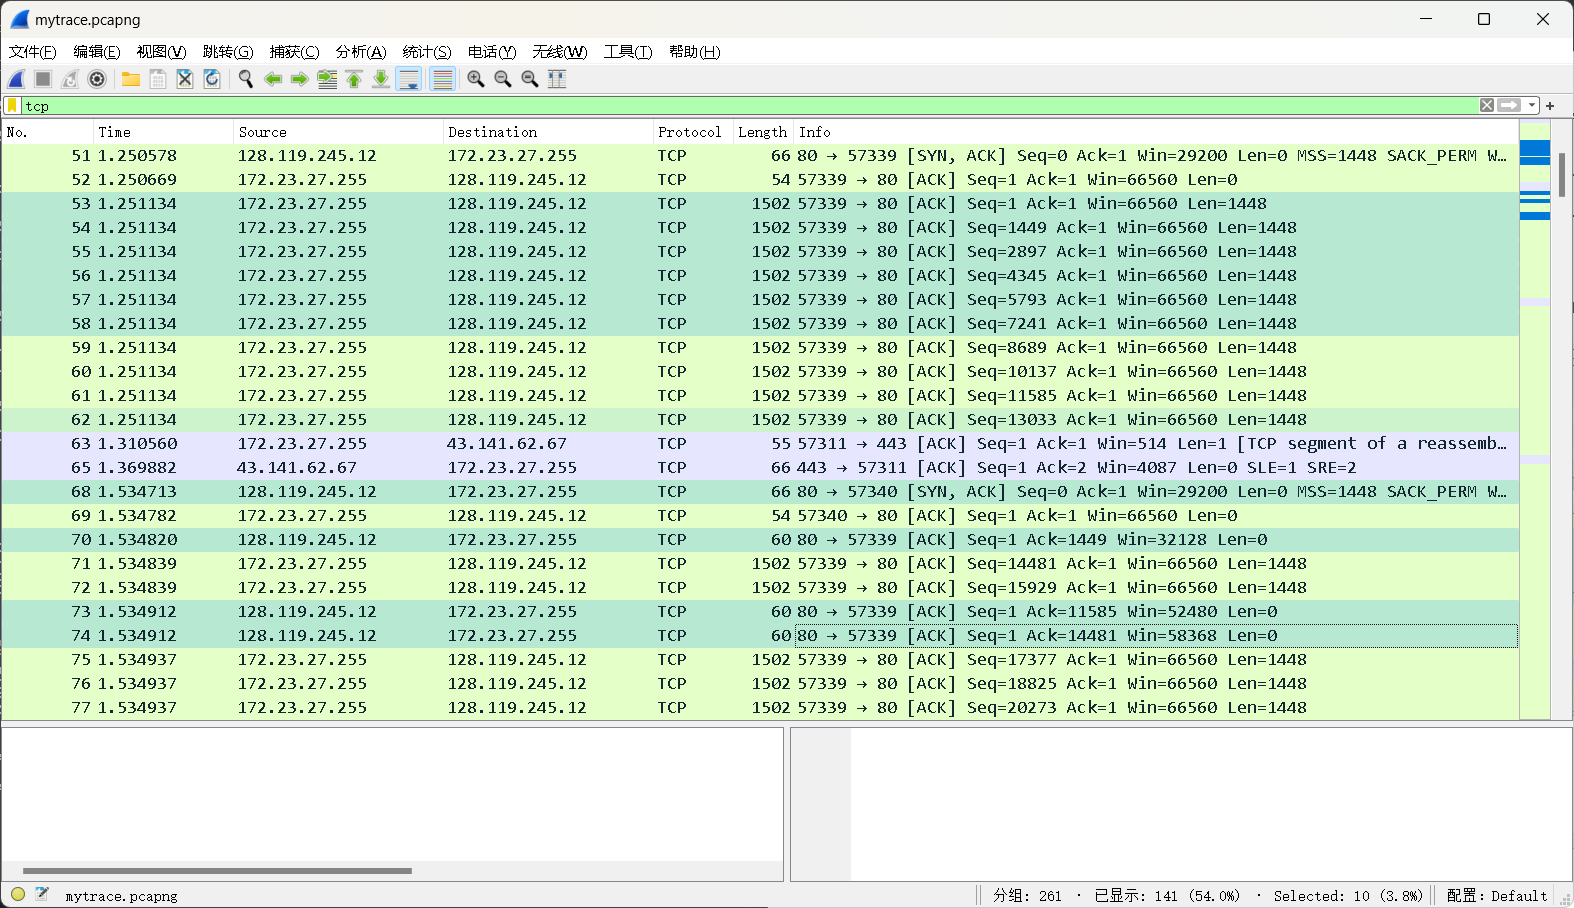Toggle auto scroll during live capture

pyautogui.click(x=409, y=79)
